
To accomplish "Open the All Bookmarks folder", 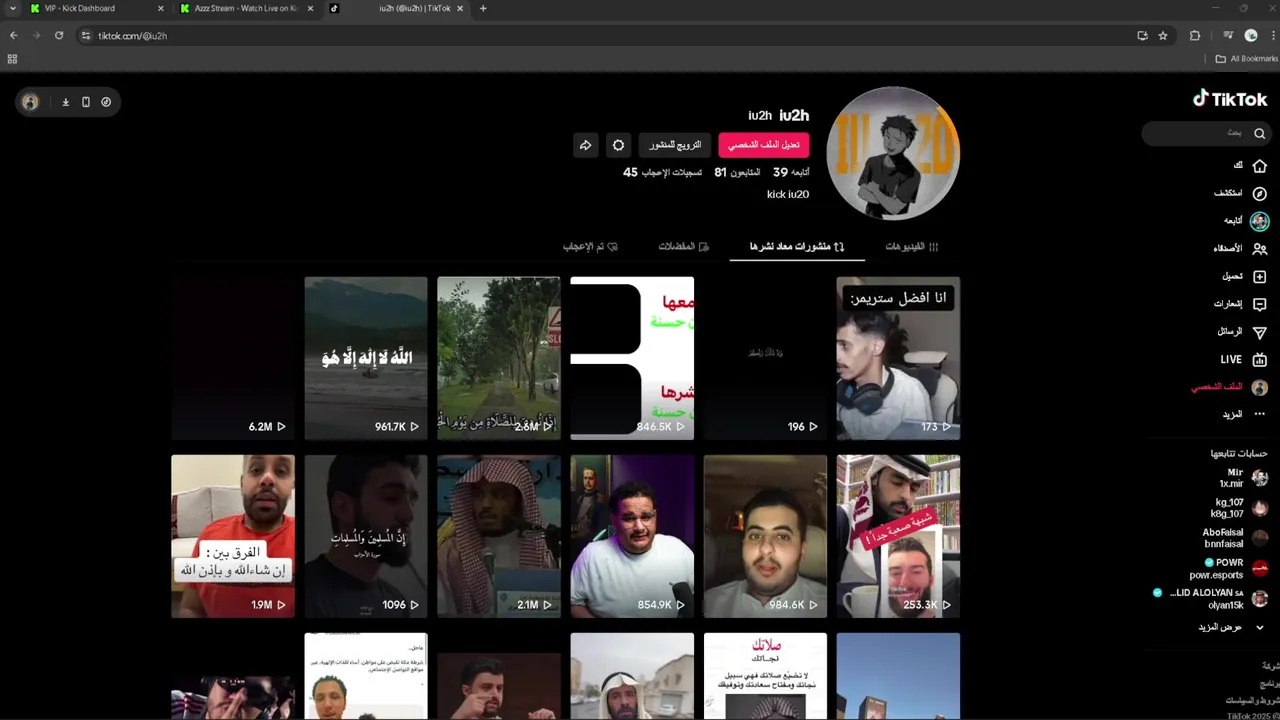I will [x=1246, y=59].
